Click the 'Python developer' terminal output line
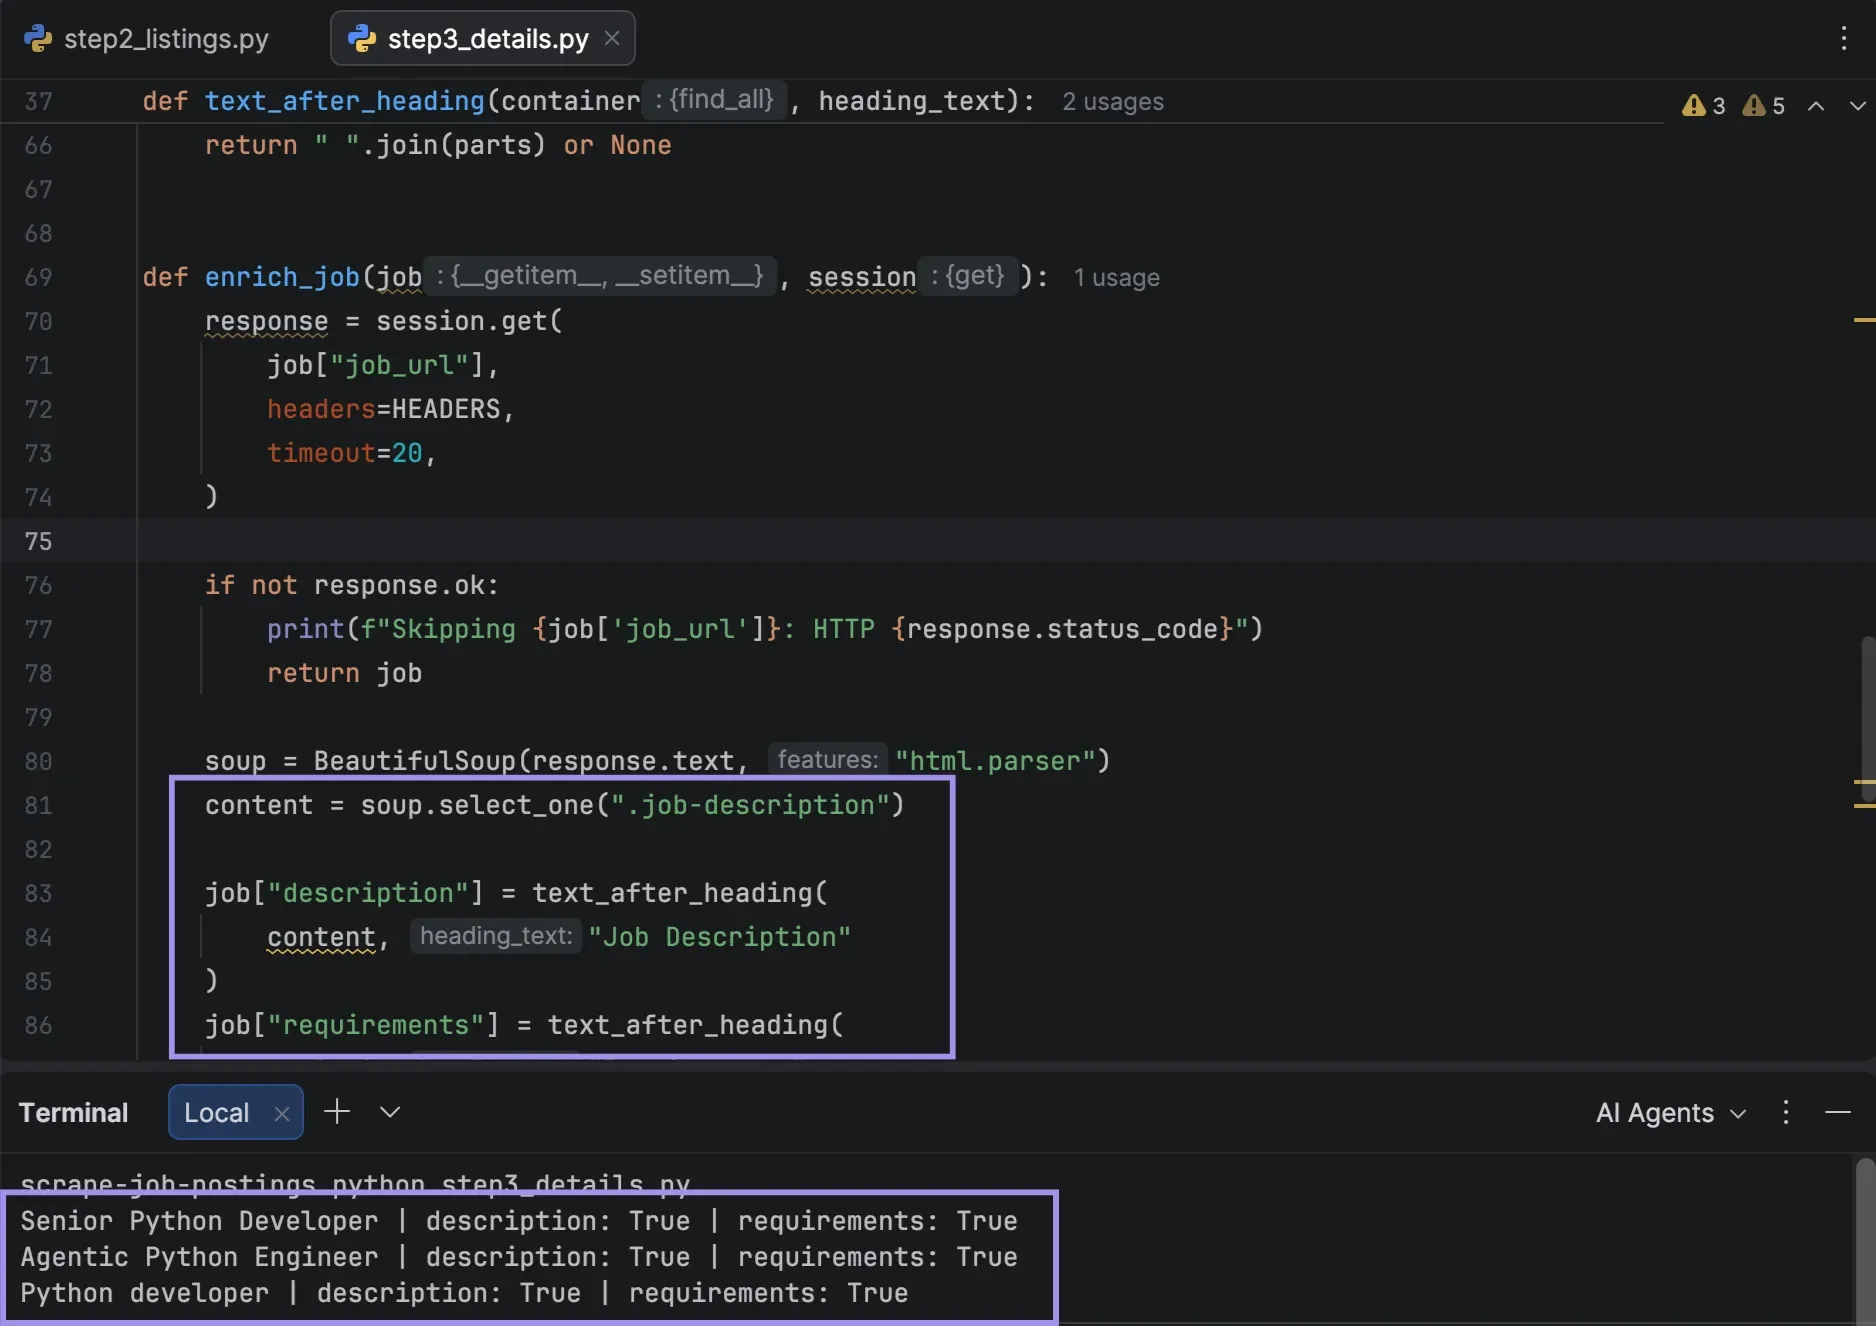Screen dimensions: 1876x1326 (464, 1293)
